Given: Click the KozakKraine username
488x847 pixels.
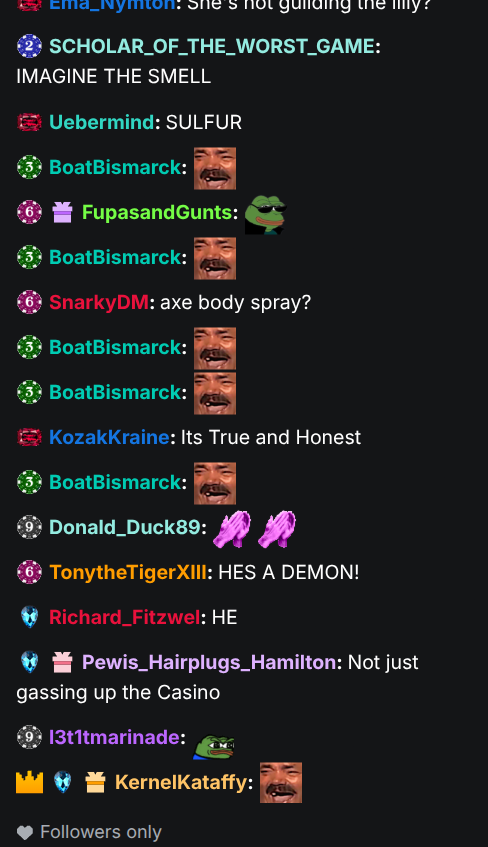Looking at the screenshot, I should pos(109,437).
